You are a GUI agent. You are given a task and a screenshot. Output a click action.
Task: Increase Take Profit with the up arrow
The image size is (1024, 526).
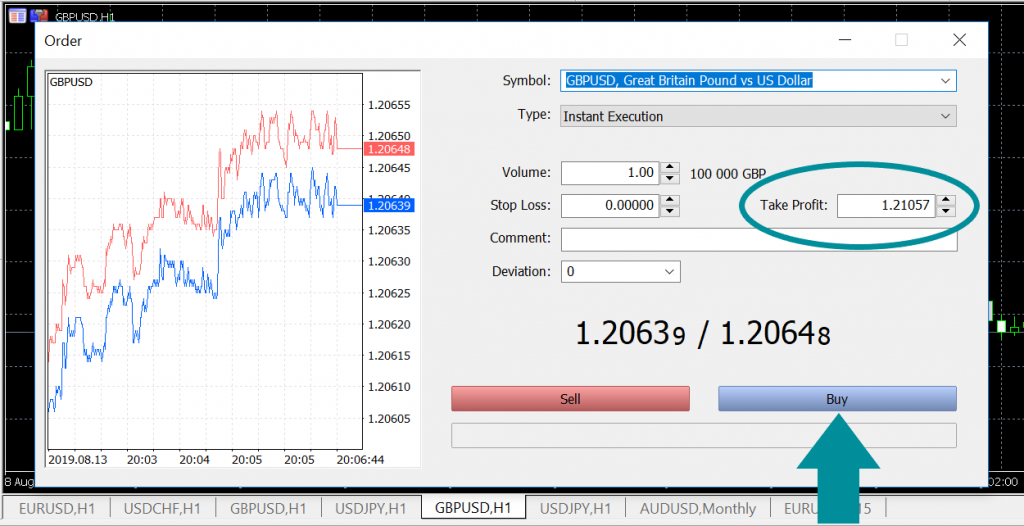click(946, 200)
